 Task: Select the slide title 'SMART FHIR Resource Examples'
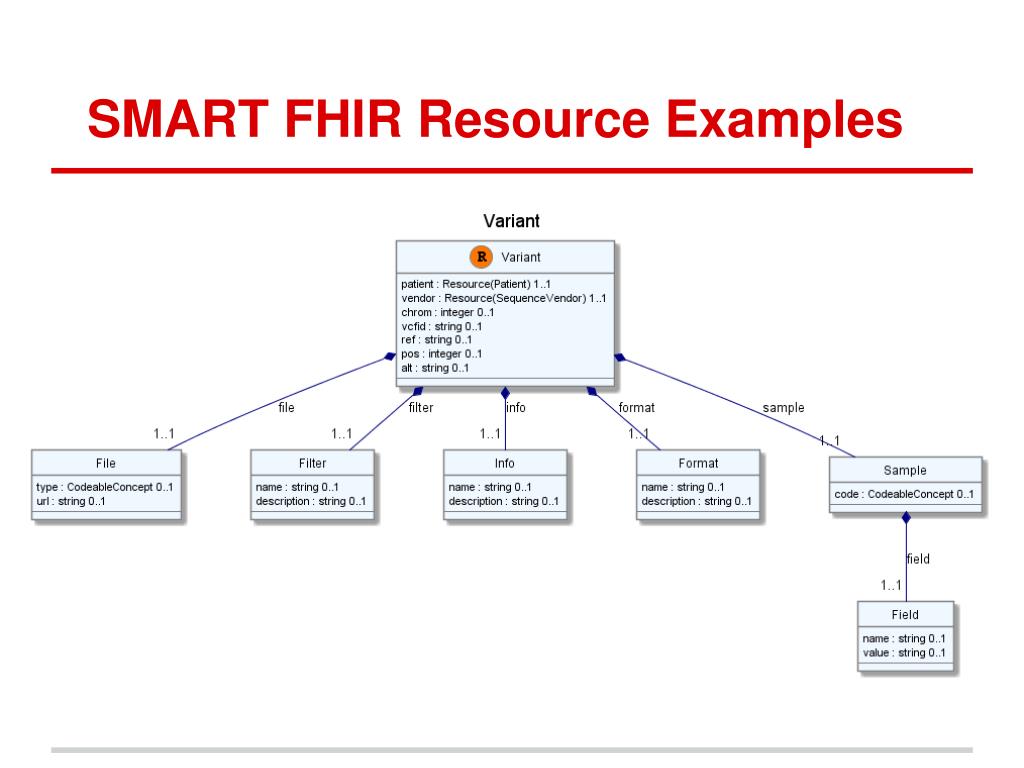point(494,119)
